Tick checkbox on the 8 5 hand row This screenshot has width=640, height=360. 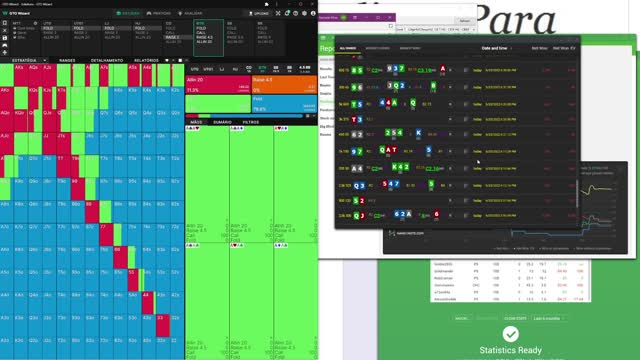(466, 70)
